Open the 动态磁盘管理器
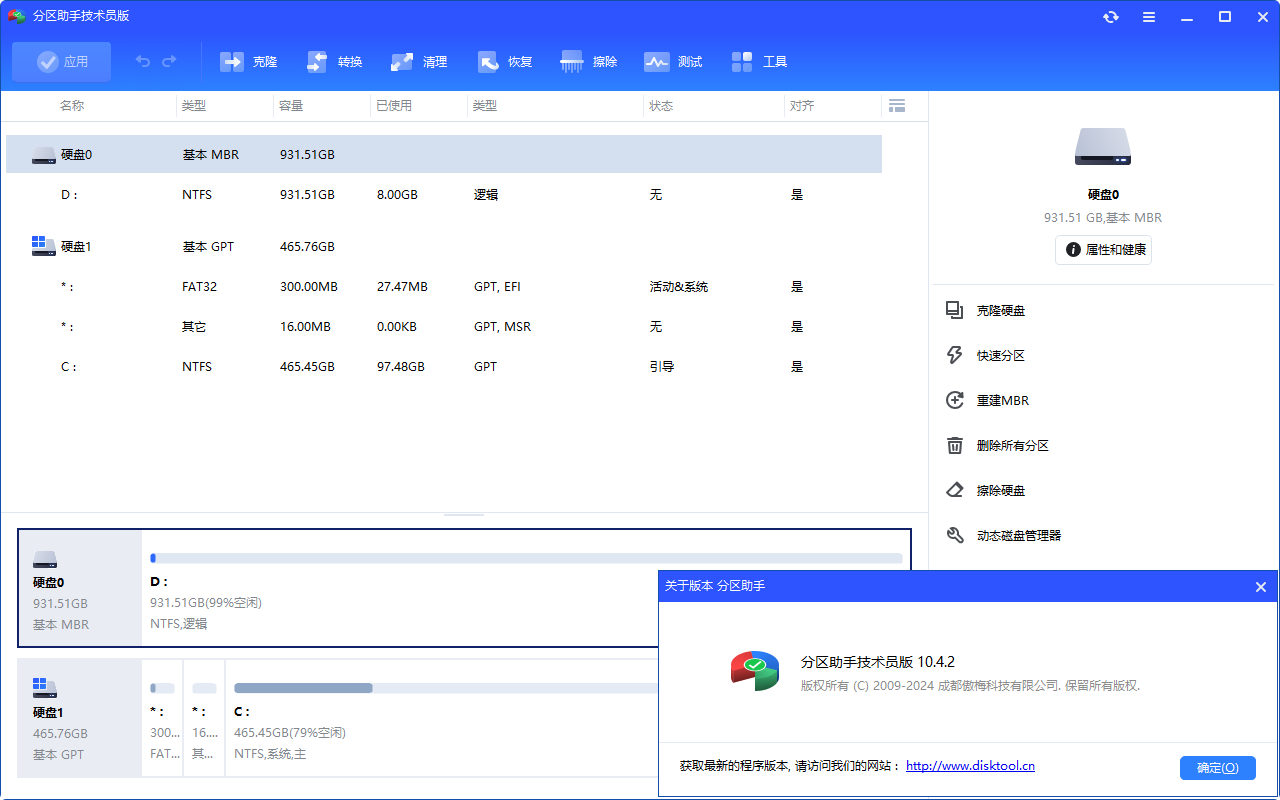Image resolution: width=1280 pixels, height=800 pixels. [x=1016, y=535]
